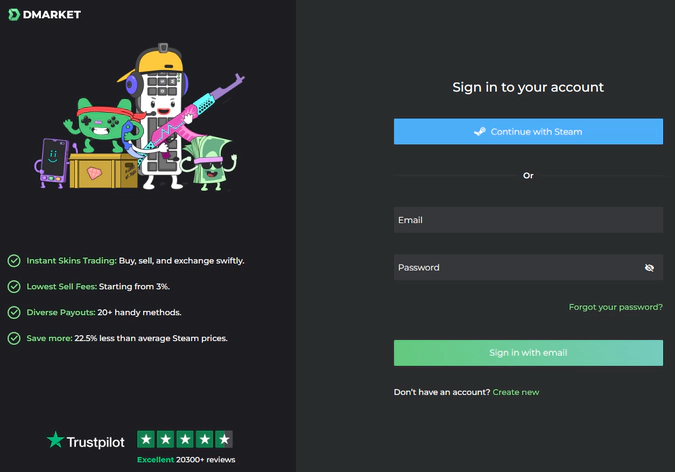Click "Don't have an account?" text
The height and width of the screenshot is (472, 675).
(442, 392)
